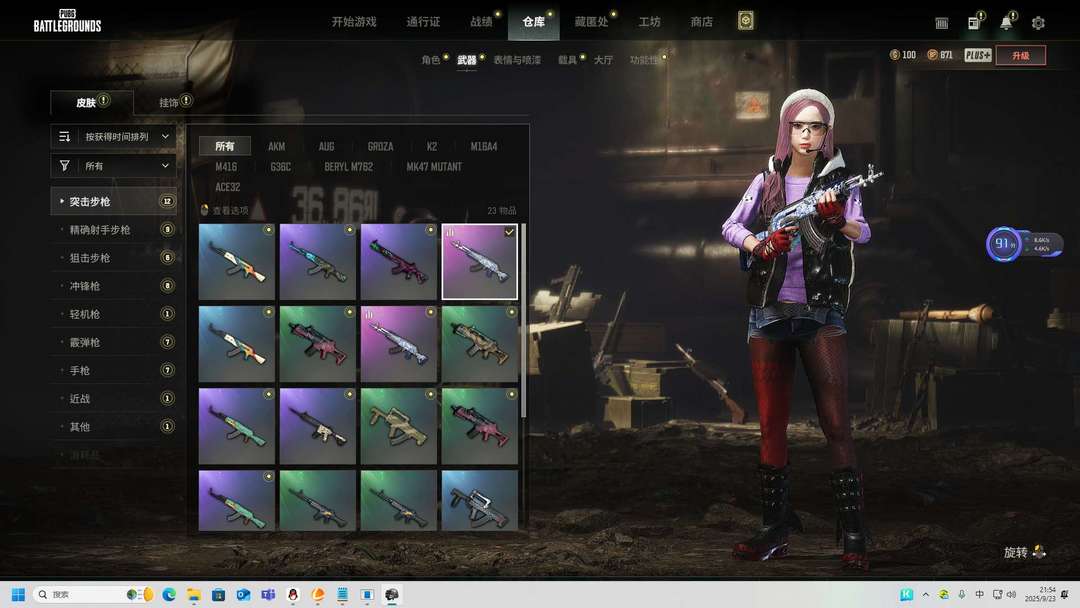Click the 升级 upgrade button
Image resolution: width=1080 pixels, height=608 pixels.
click(1021, 55)
